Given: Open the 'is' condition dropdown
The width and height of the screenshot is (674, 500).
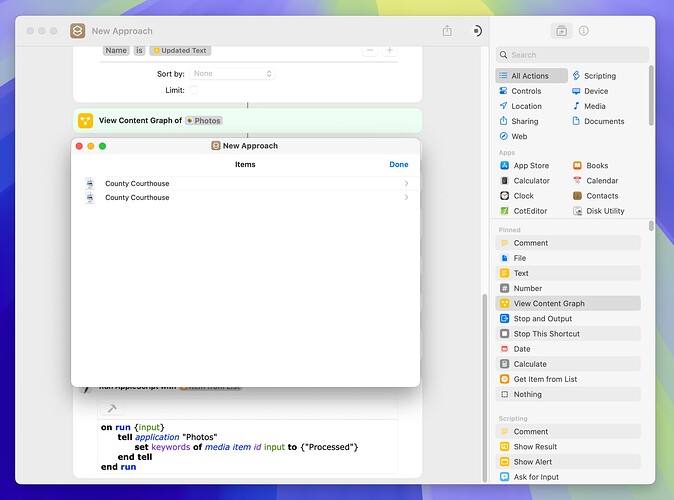Looking at the screenshot, I should click(139, 50).
